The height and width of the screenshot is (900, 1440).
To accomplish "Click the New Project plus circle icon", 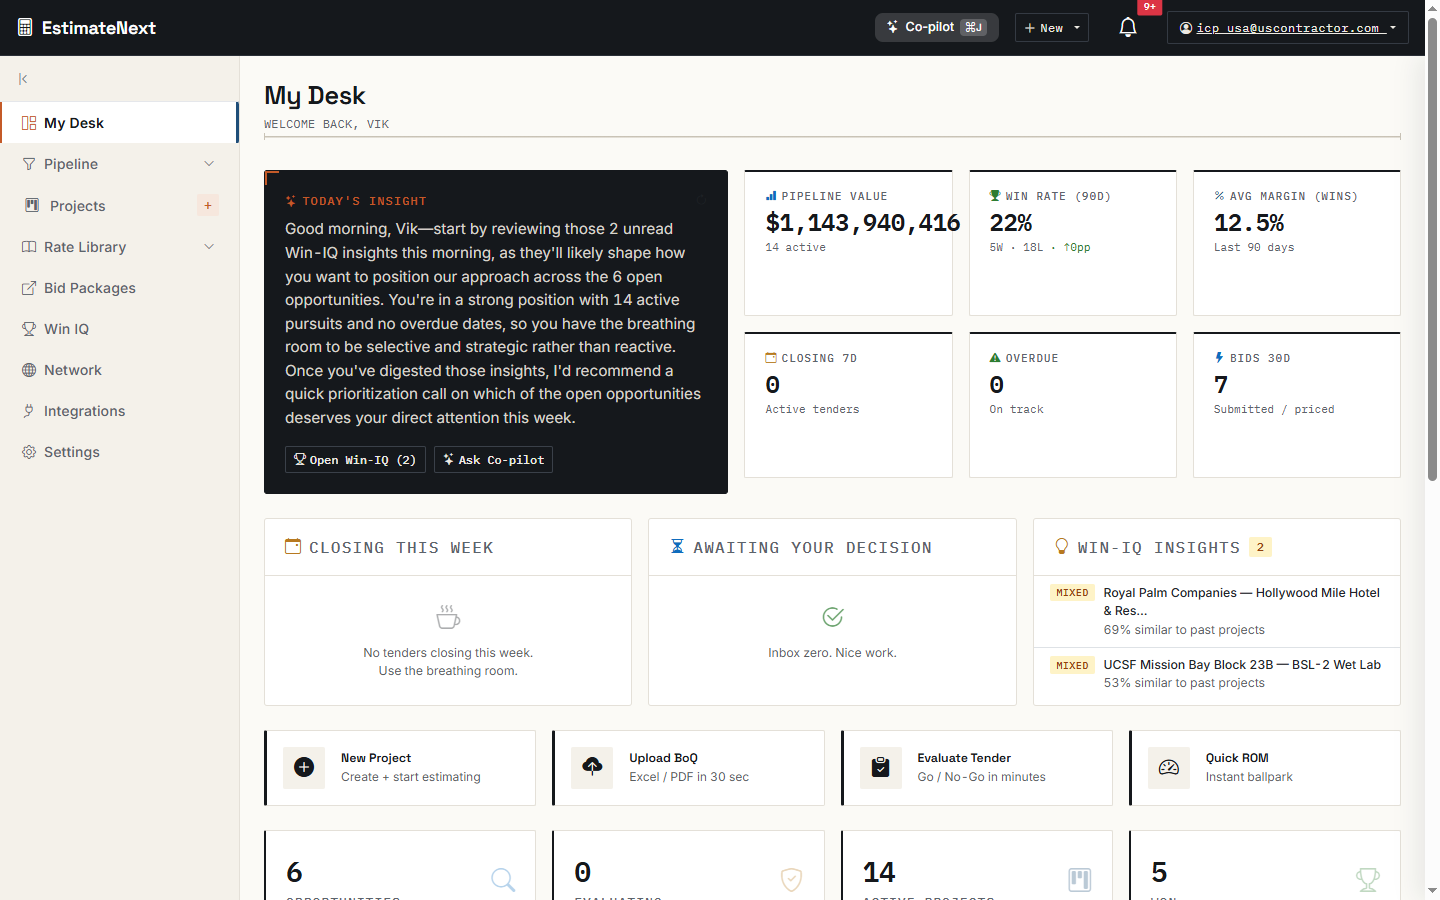I will (x=304, y=767).
